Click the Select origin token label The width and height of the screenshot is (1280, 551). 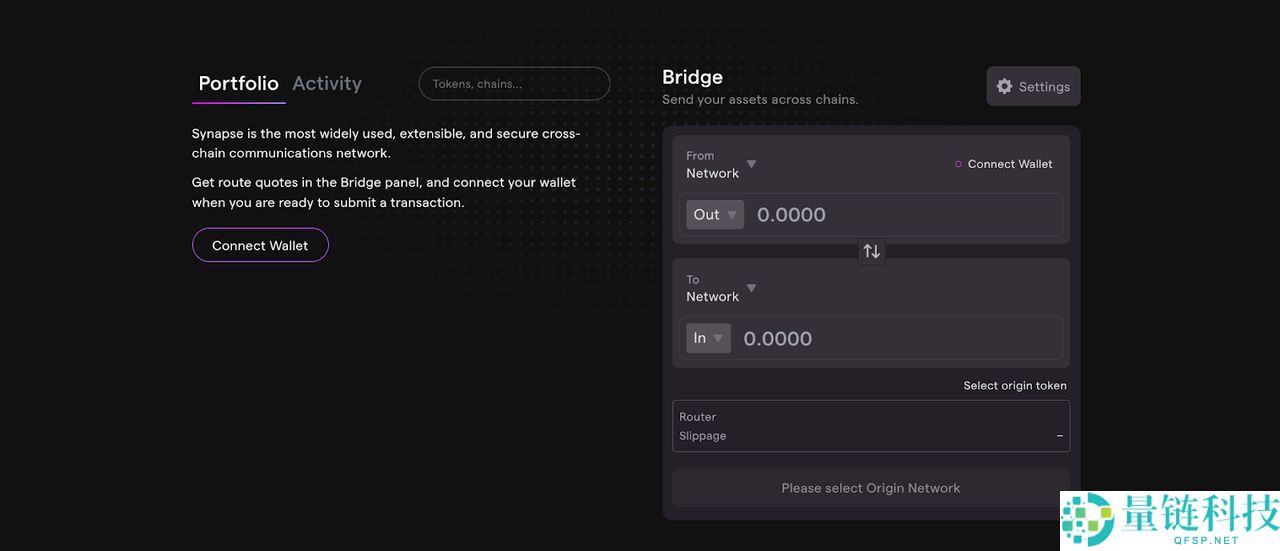(x=1014, y=386)
